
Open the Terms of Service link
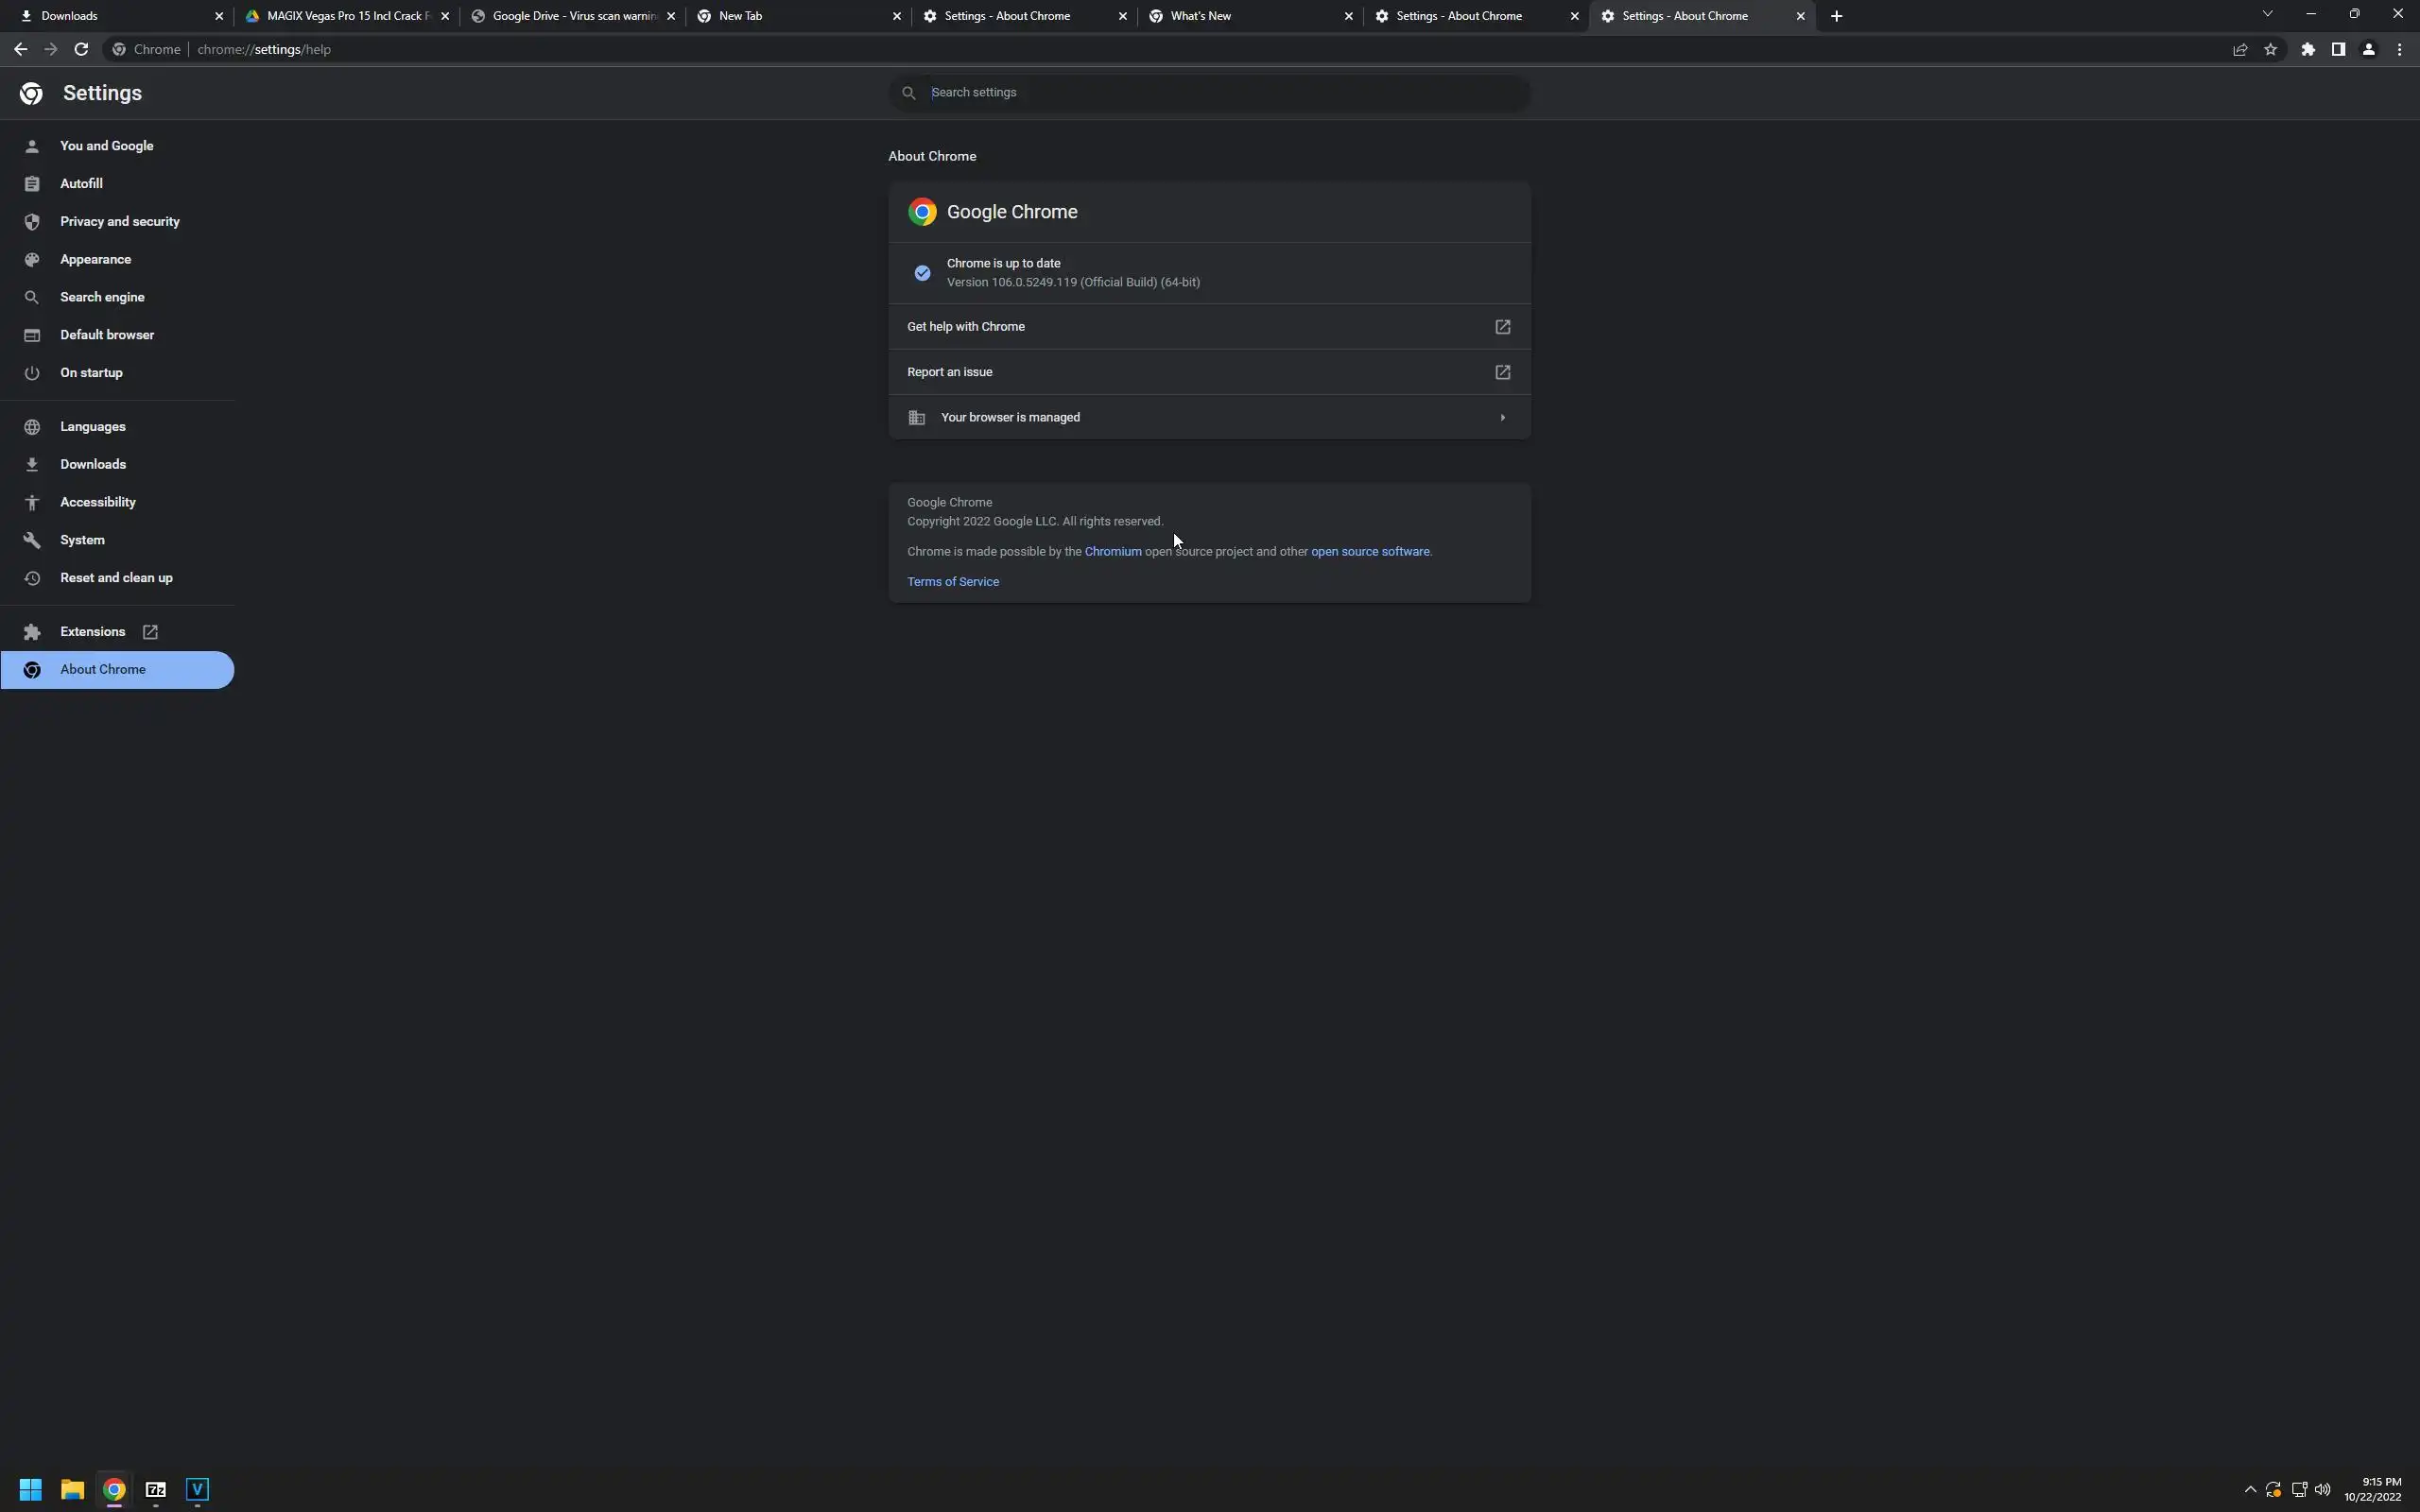coord(952,581)
